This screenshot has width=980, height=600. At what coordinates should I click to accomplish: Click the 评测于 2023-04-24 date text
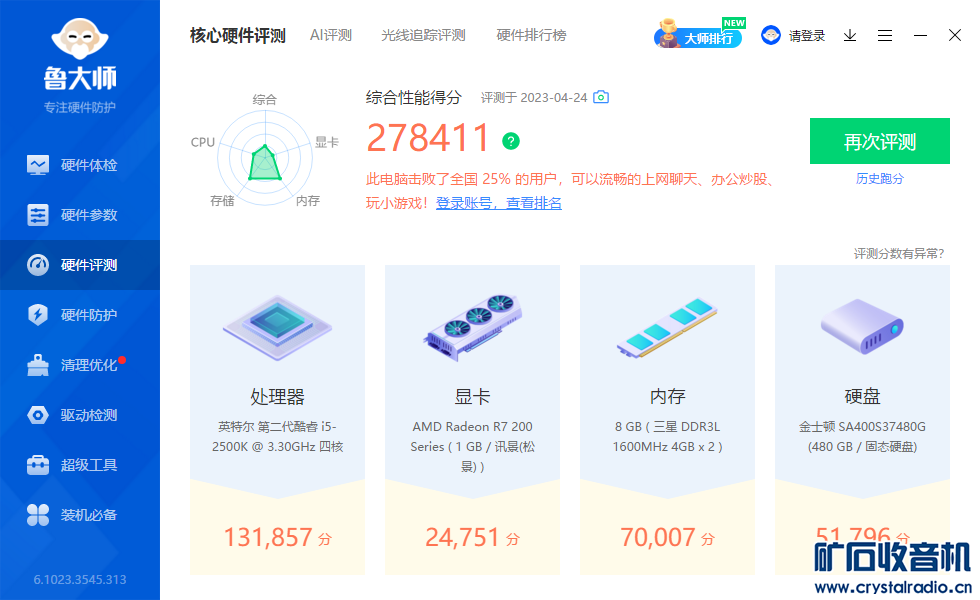[x=534, y=98]
